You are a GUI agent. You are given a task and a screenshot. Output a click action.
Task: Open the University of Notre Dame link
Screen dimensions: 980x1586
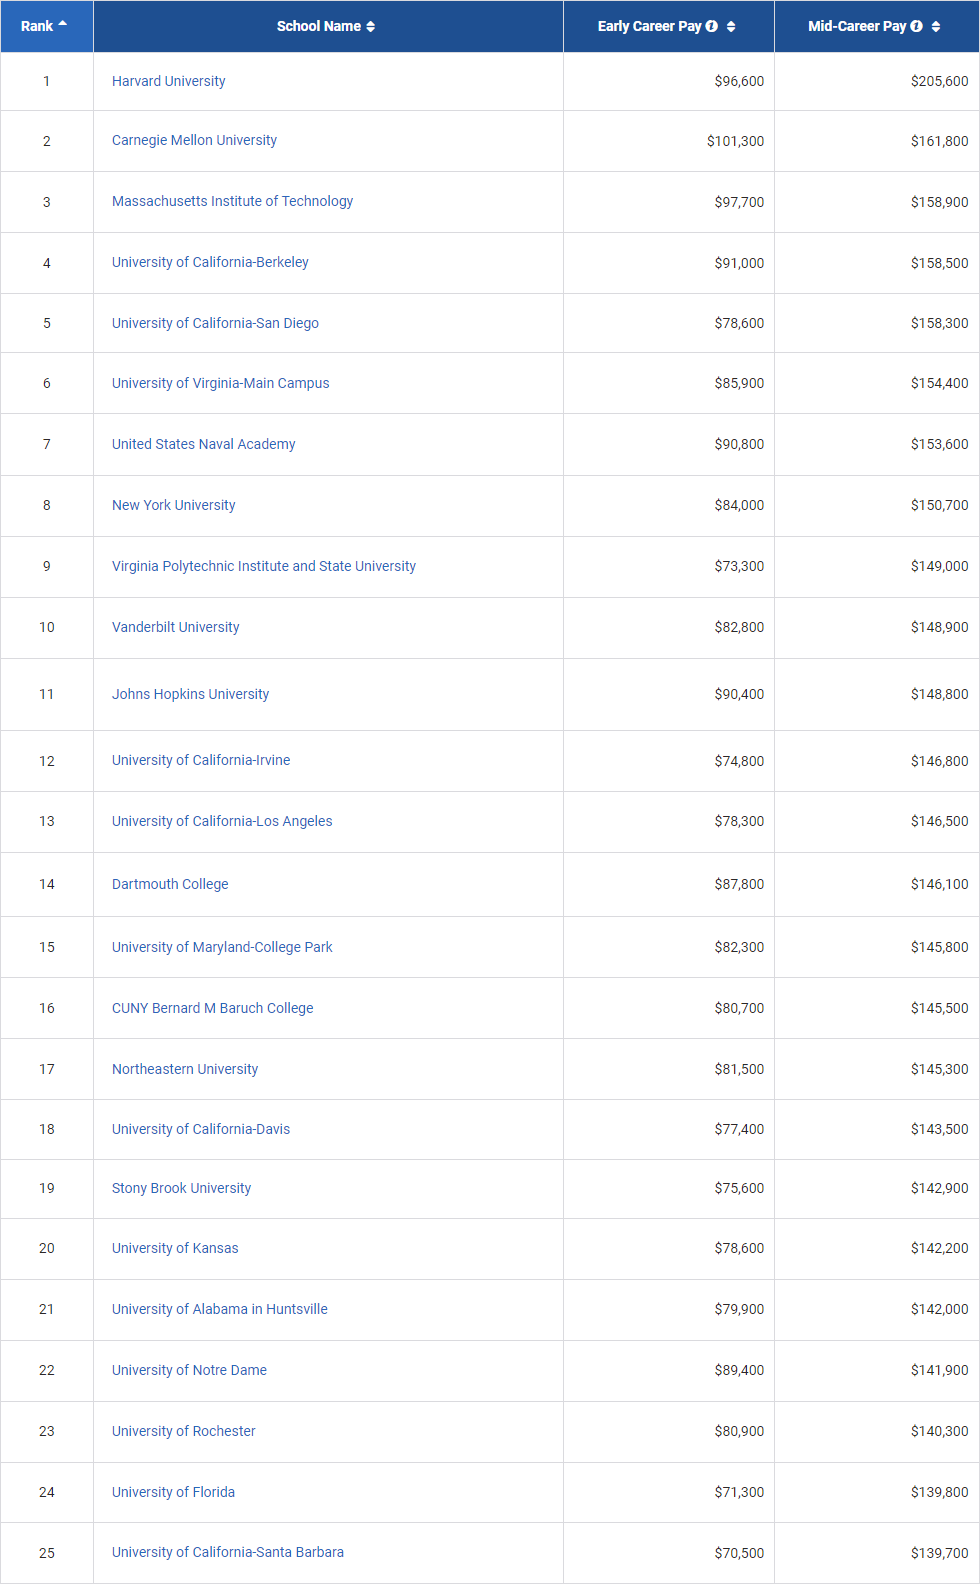click(x=189, y=1370)
